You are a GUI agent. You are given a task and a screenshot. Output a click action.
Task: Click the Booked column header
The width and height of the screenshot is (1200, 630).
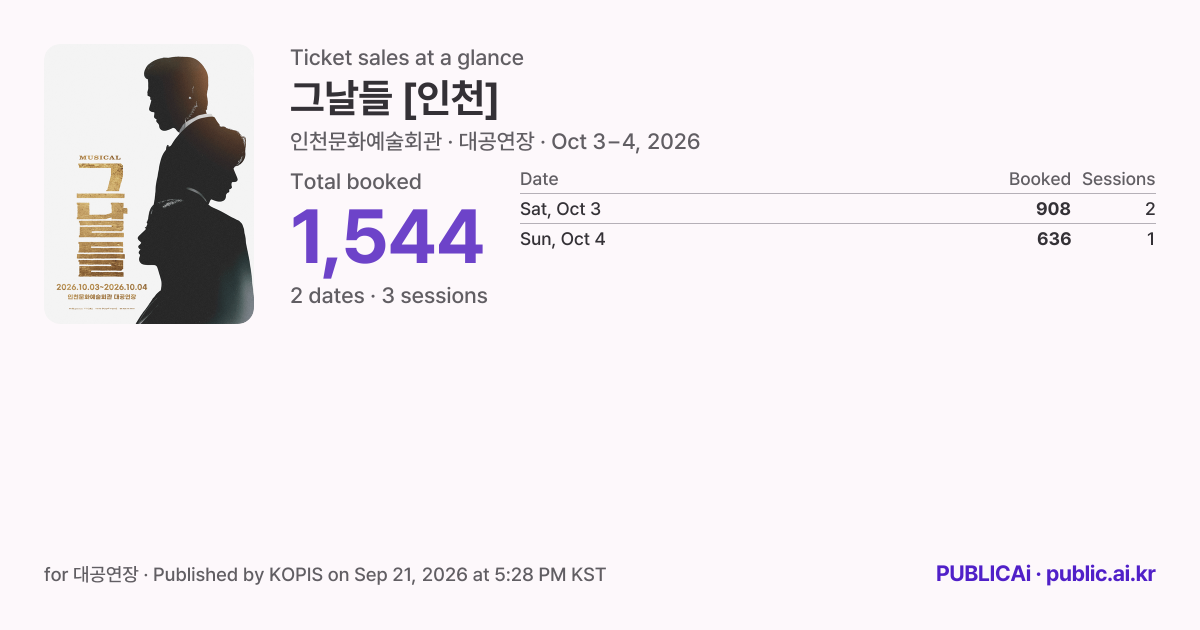click(1040, 179)
